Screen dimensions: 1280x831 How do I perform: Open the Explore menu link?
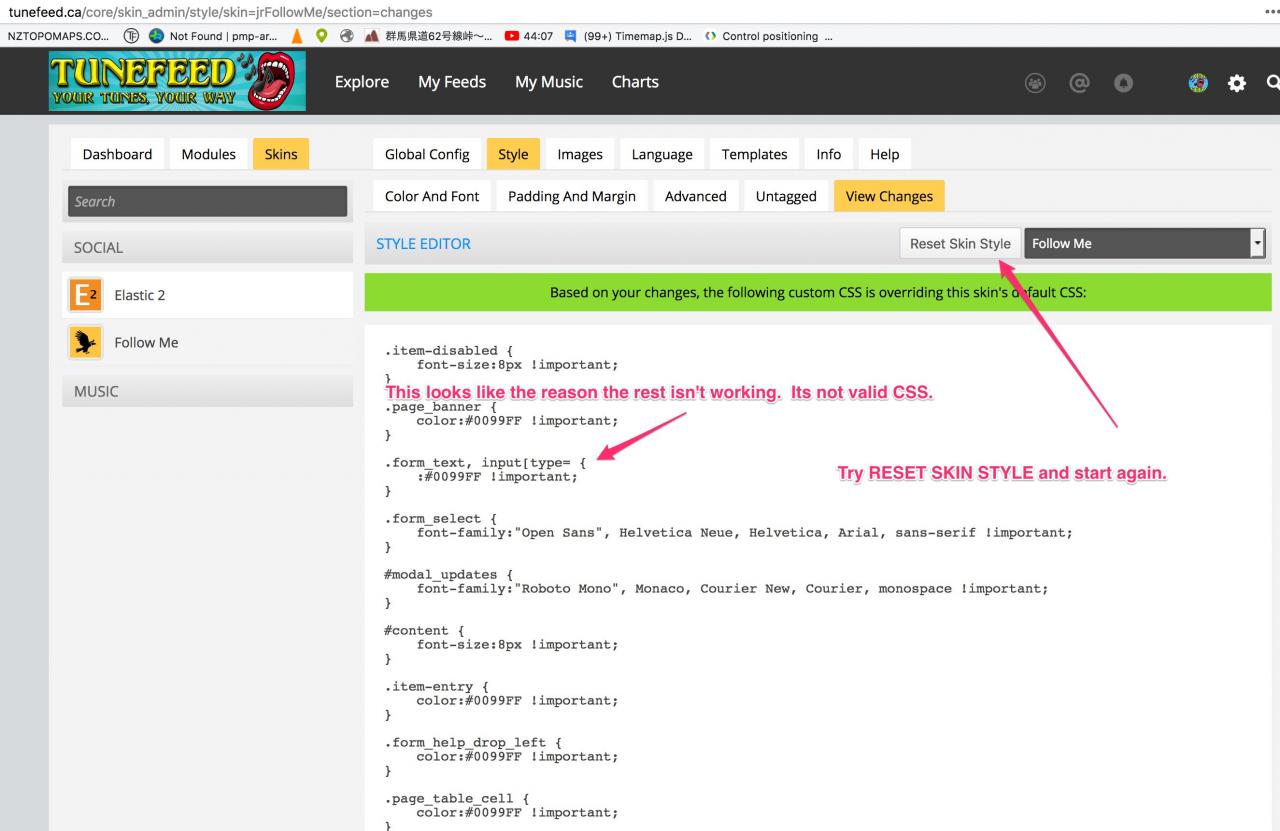tap(362, 82)
